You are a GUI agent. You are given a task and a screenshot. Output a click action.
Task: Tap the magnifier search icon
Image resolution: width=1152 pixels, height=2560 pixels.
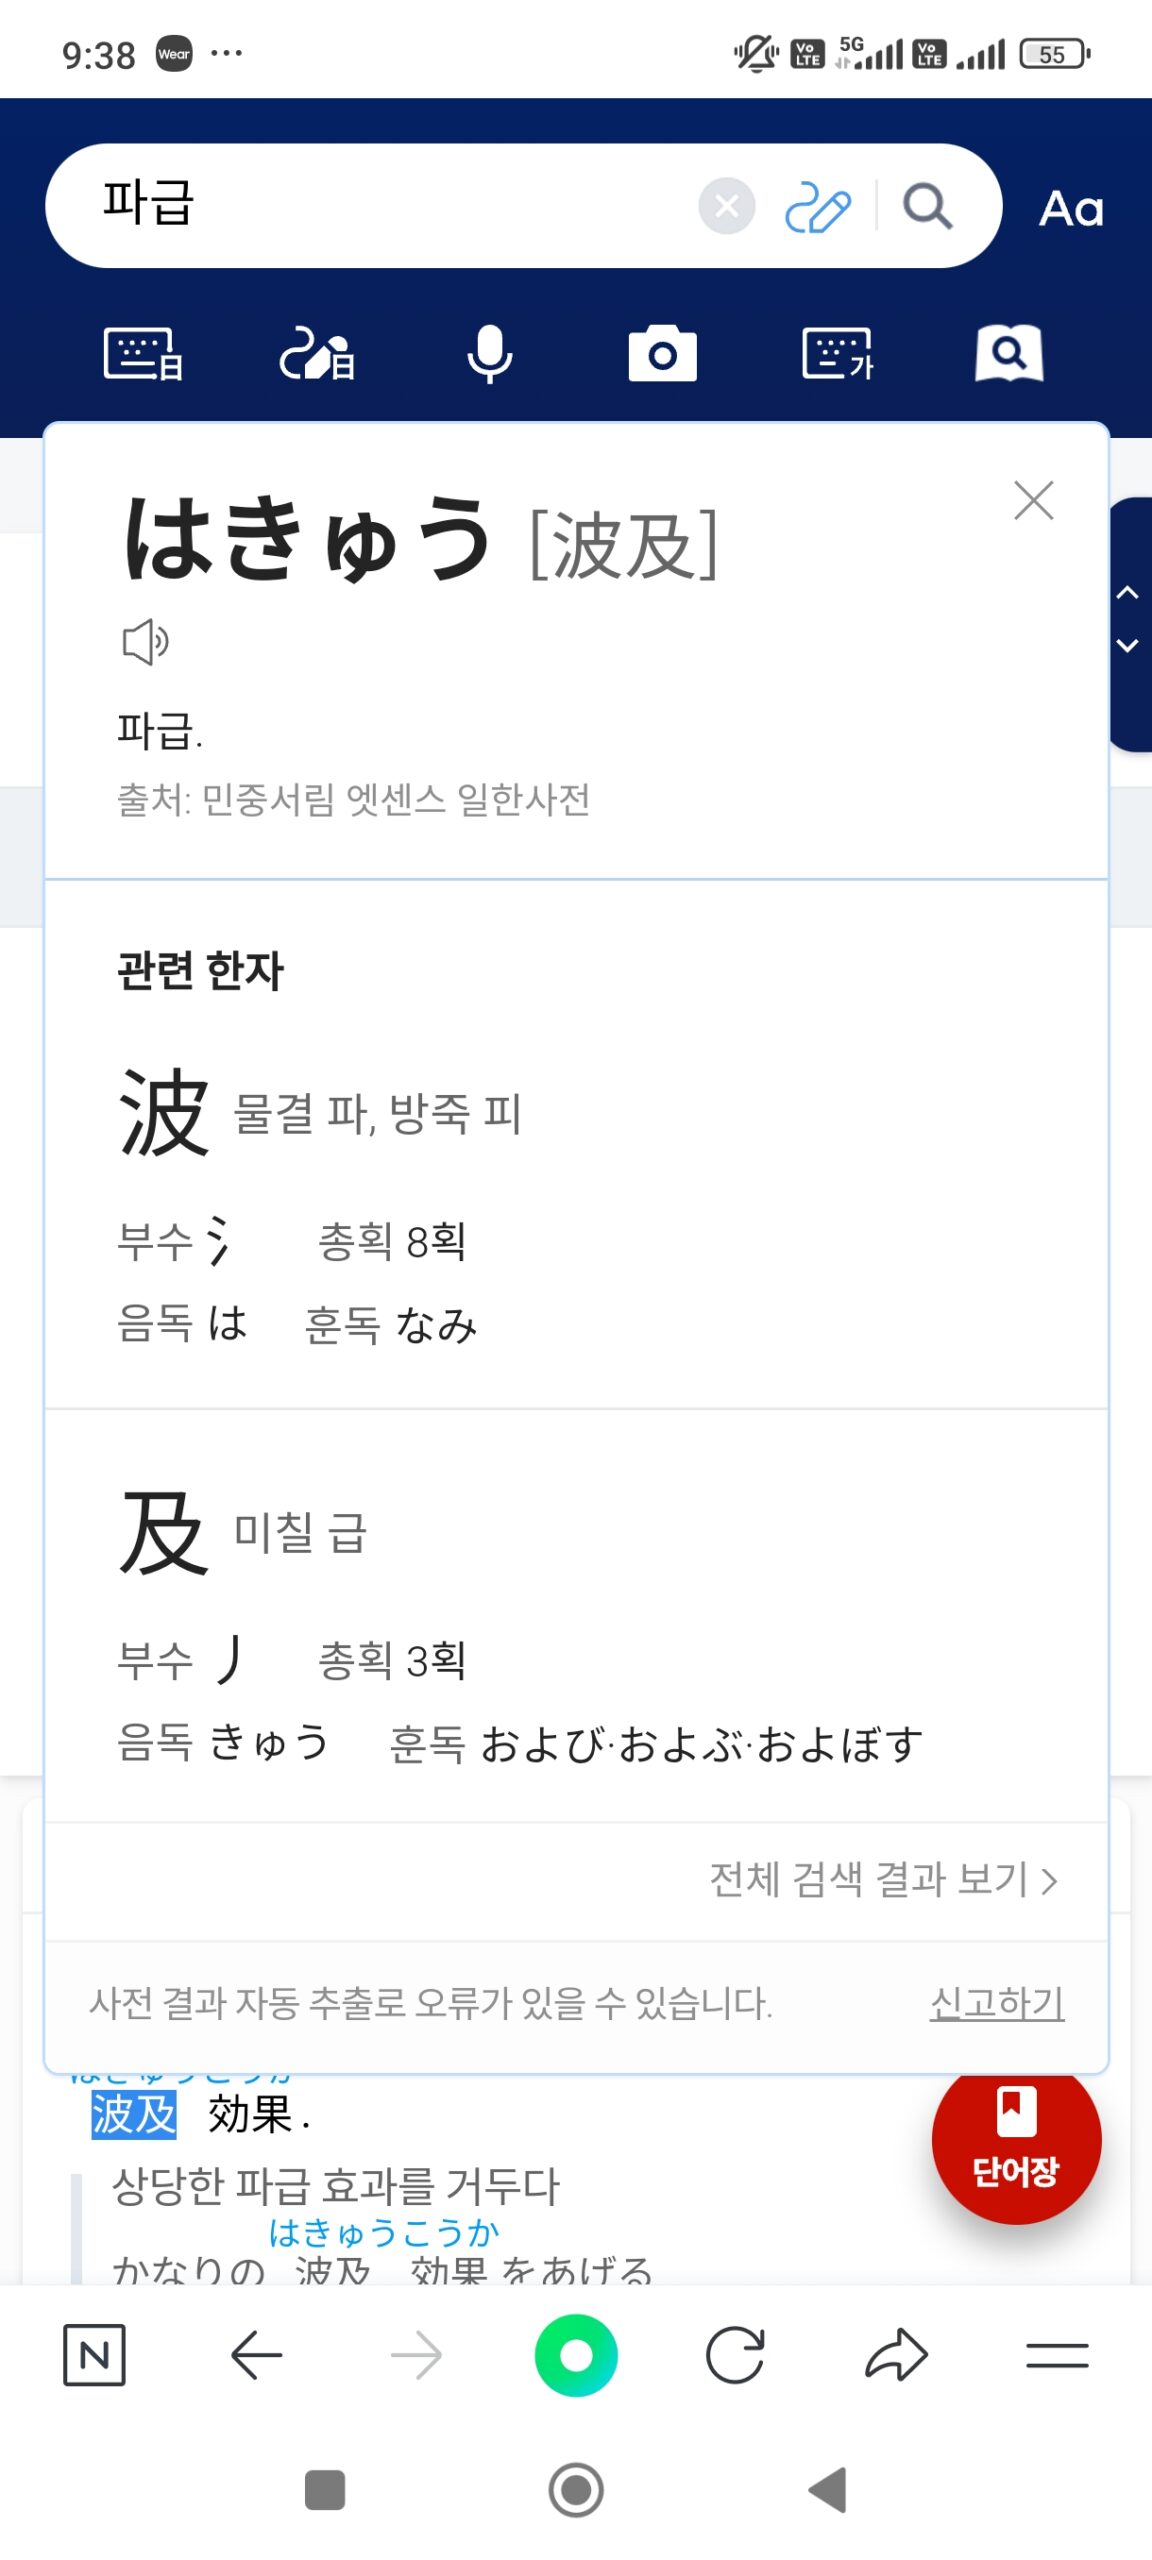pos(927,207)
